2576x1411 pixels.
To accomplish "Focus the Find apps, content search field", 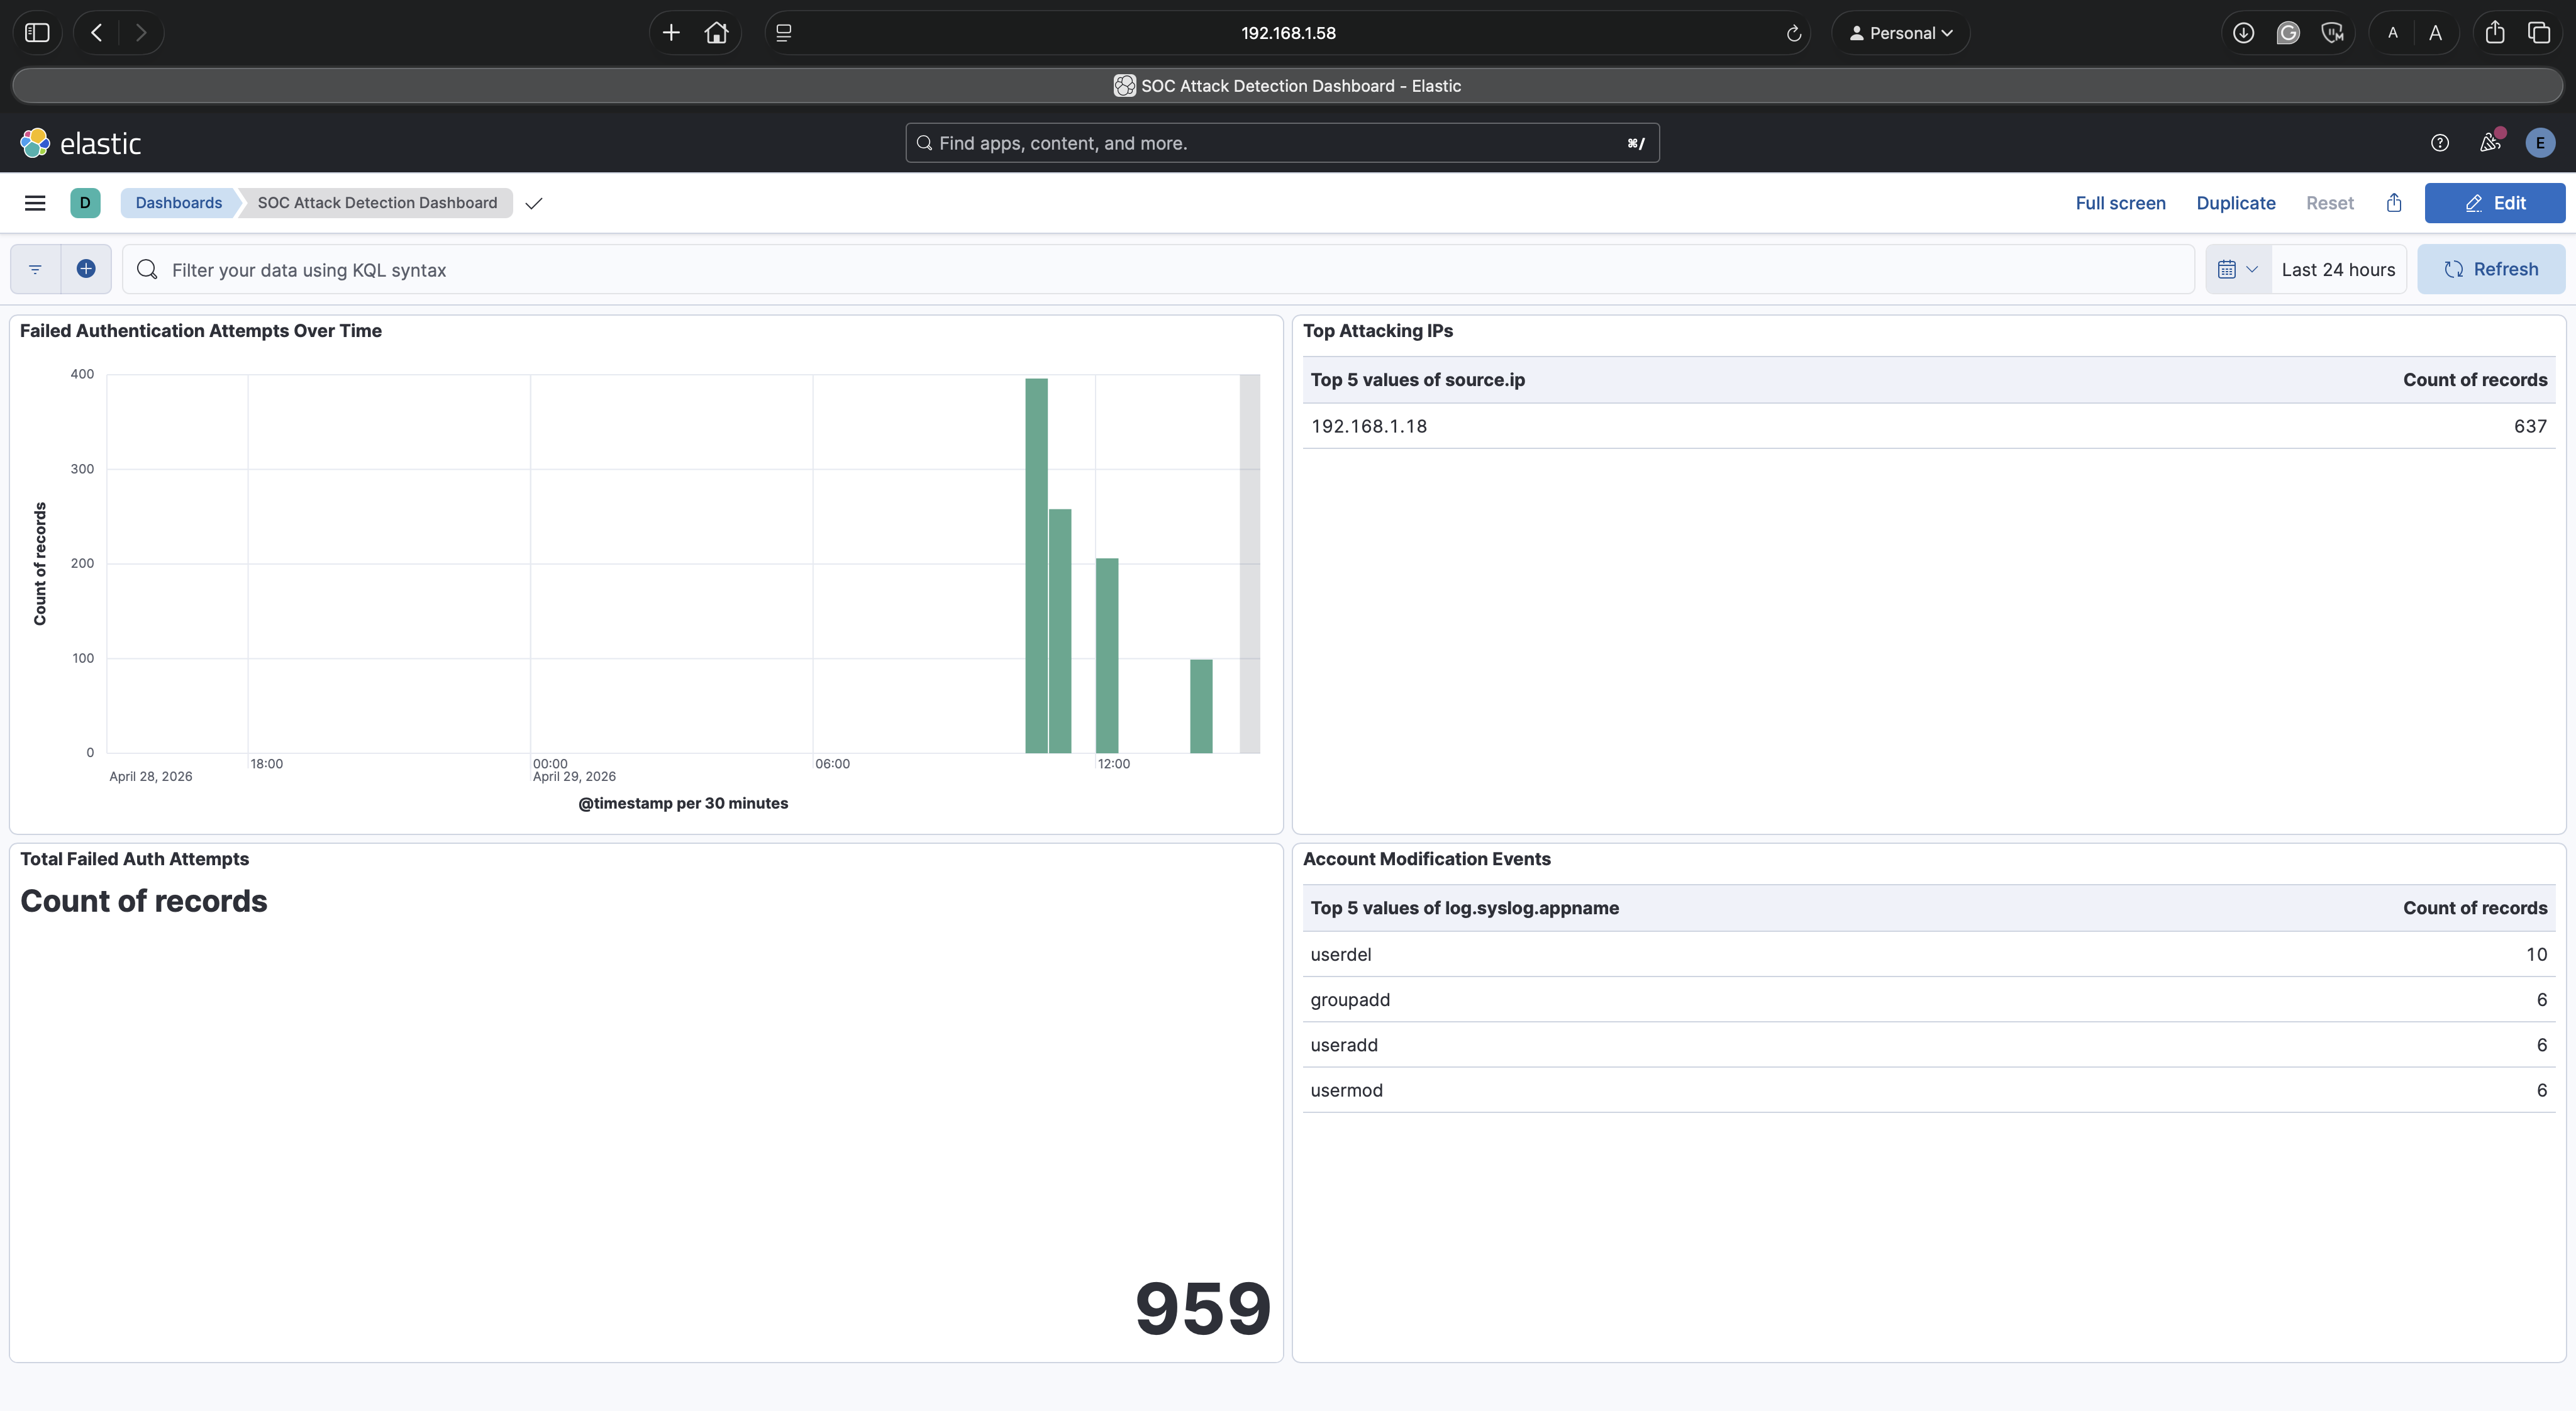I will click(1282, 143).
